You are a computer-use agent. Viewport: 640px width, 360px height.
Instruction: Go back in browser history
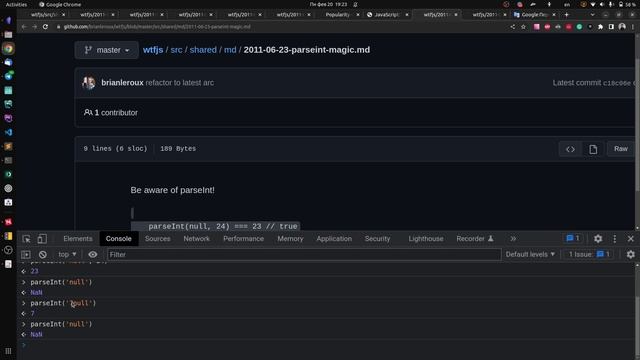tap(24, 27)
